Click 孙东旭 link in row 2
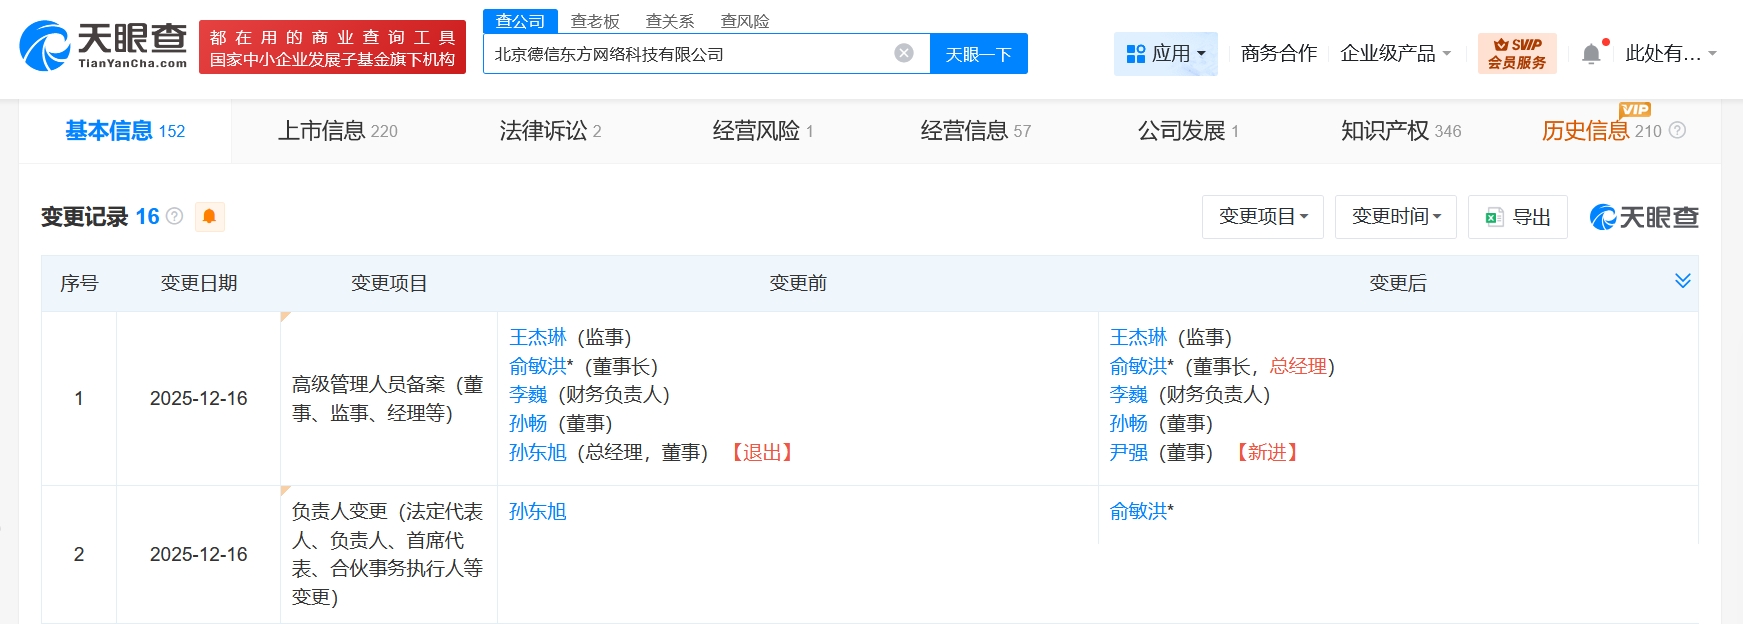Screen dimensions: 1743x624 [537, 511]
